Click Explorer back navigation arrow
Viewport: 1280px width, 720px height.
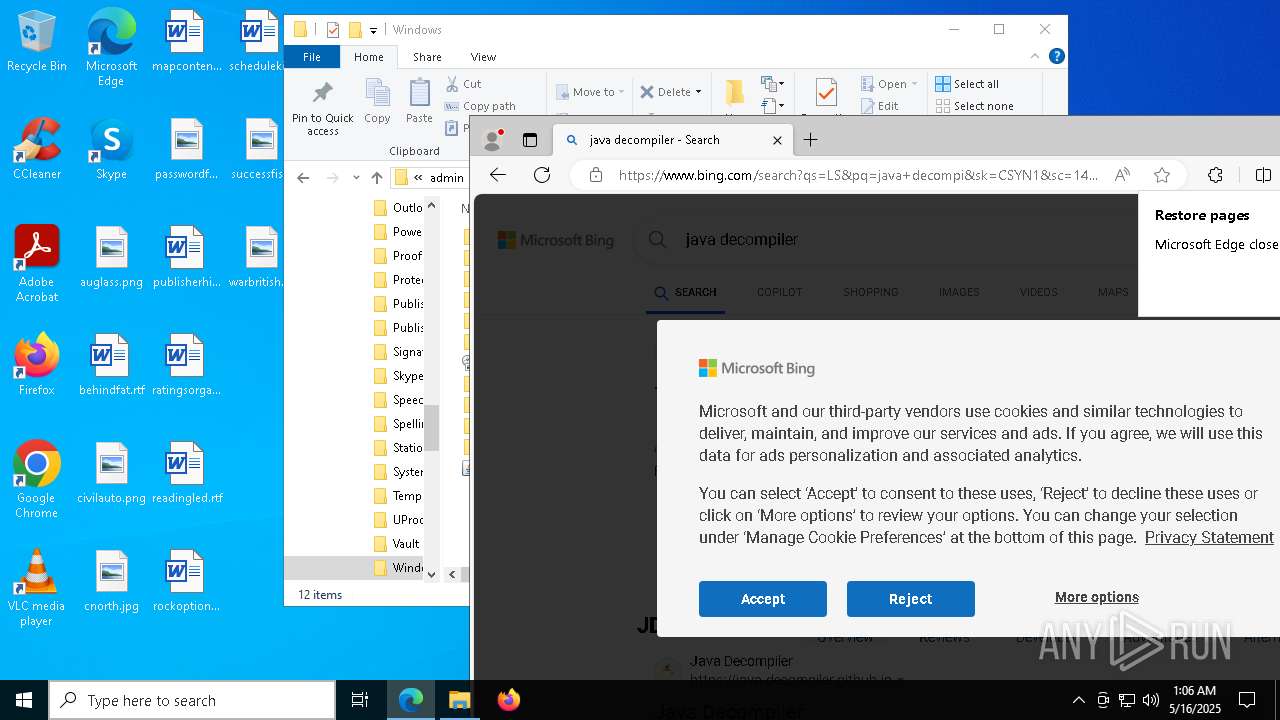(x=303, y=178)
